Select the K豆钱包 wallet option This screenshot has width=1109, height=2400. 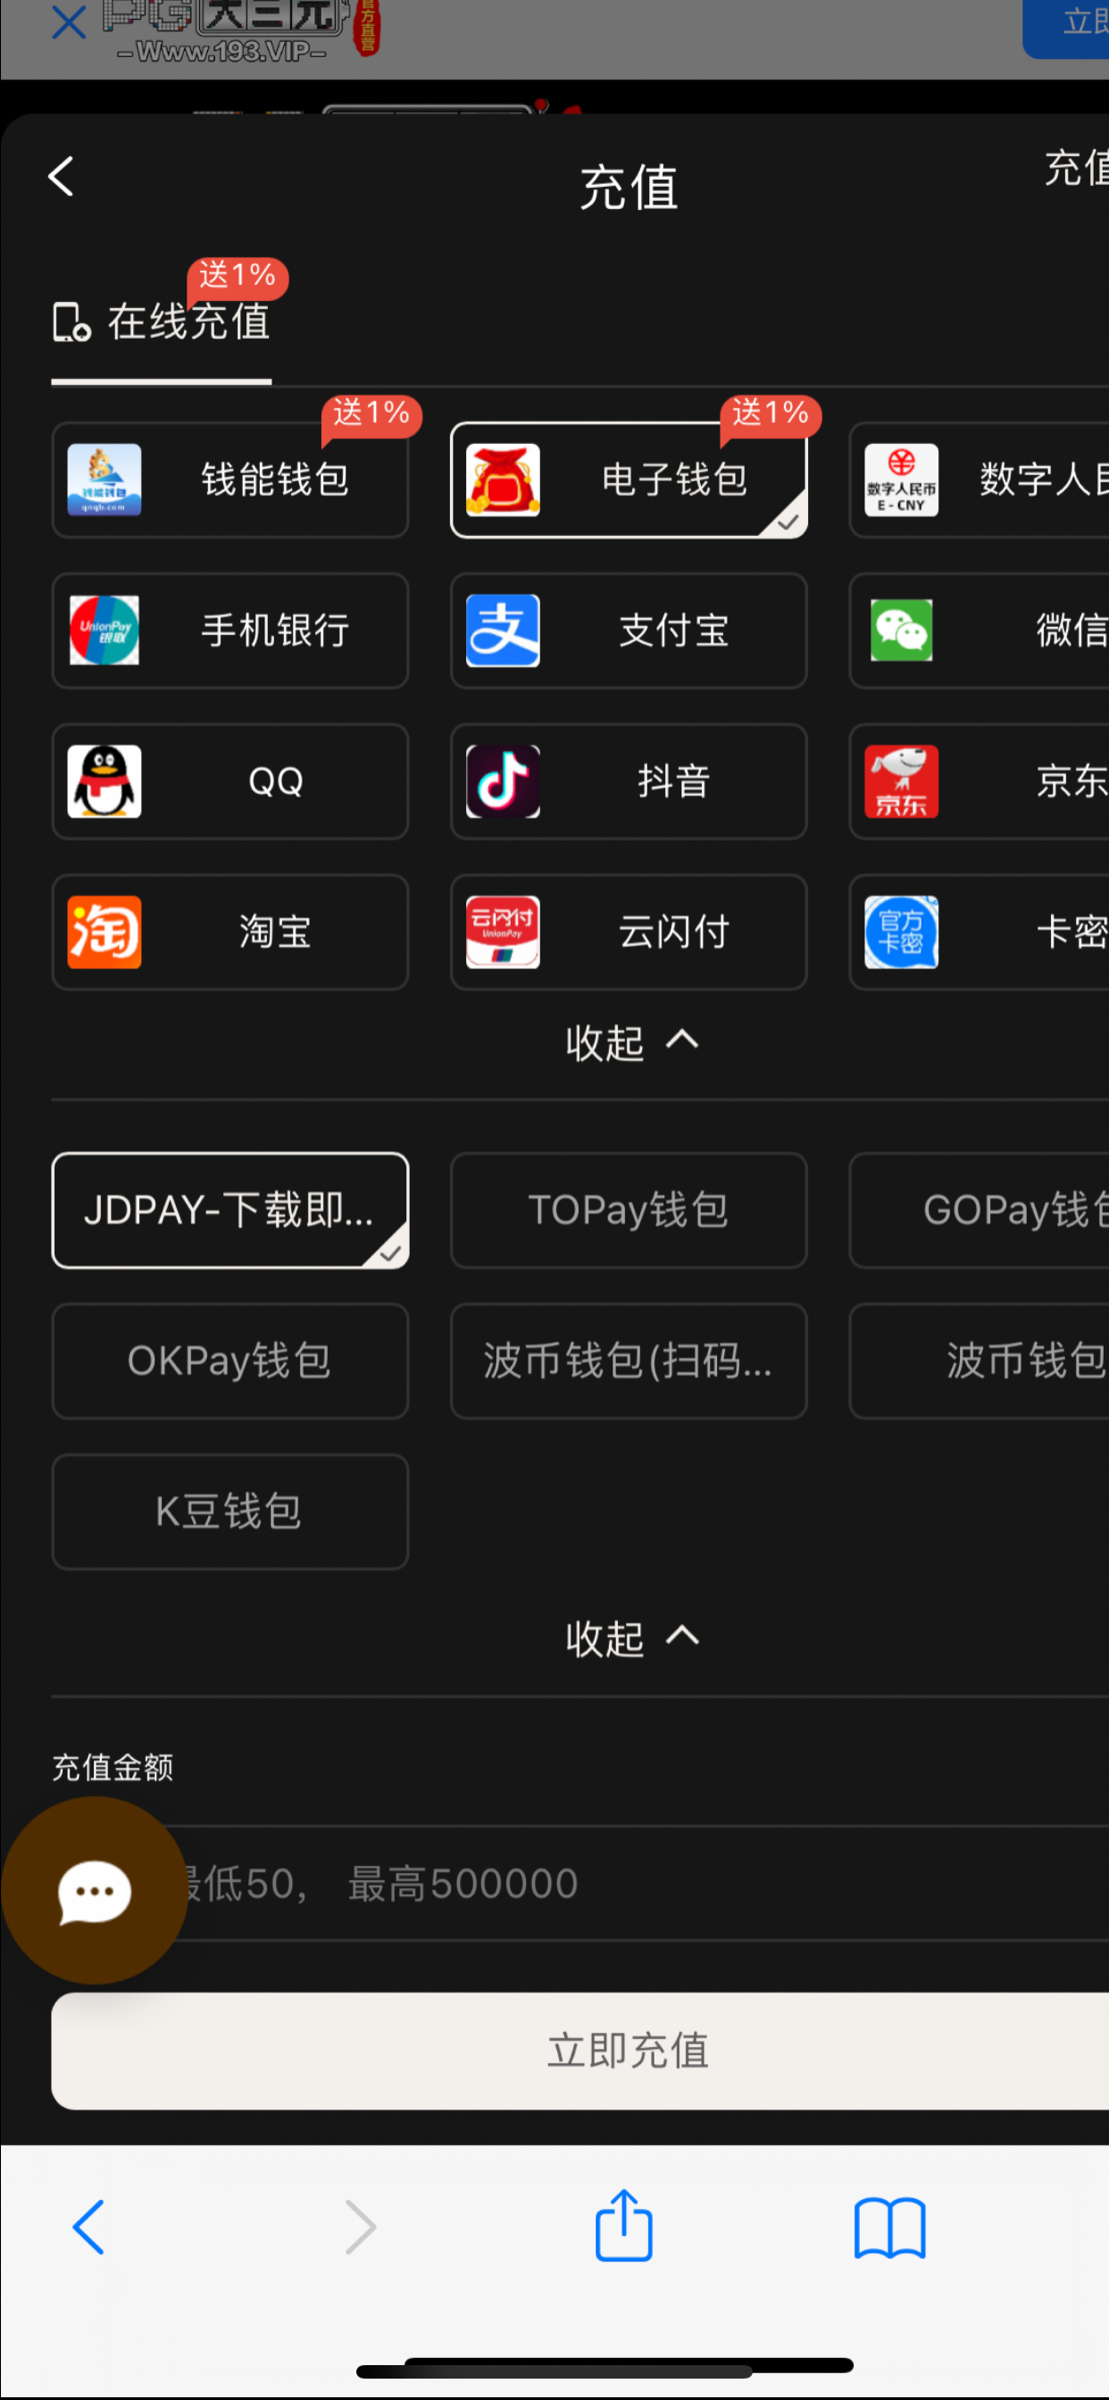point(230,1511)
